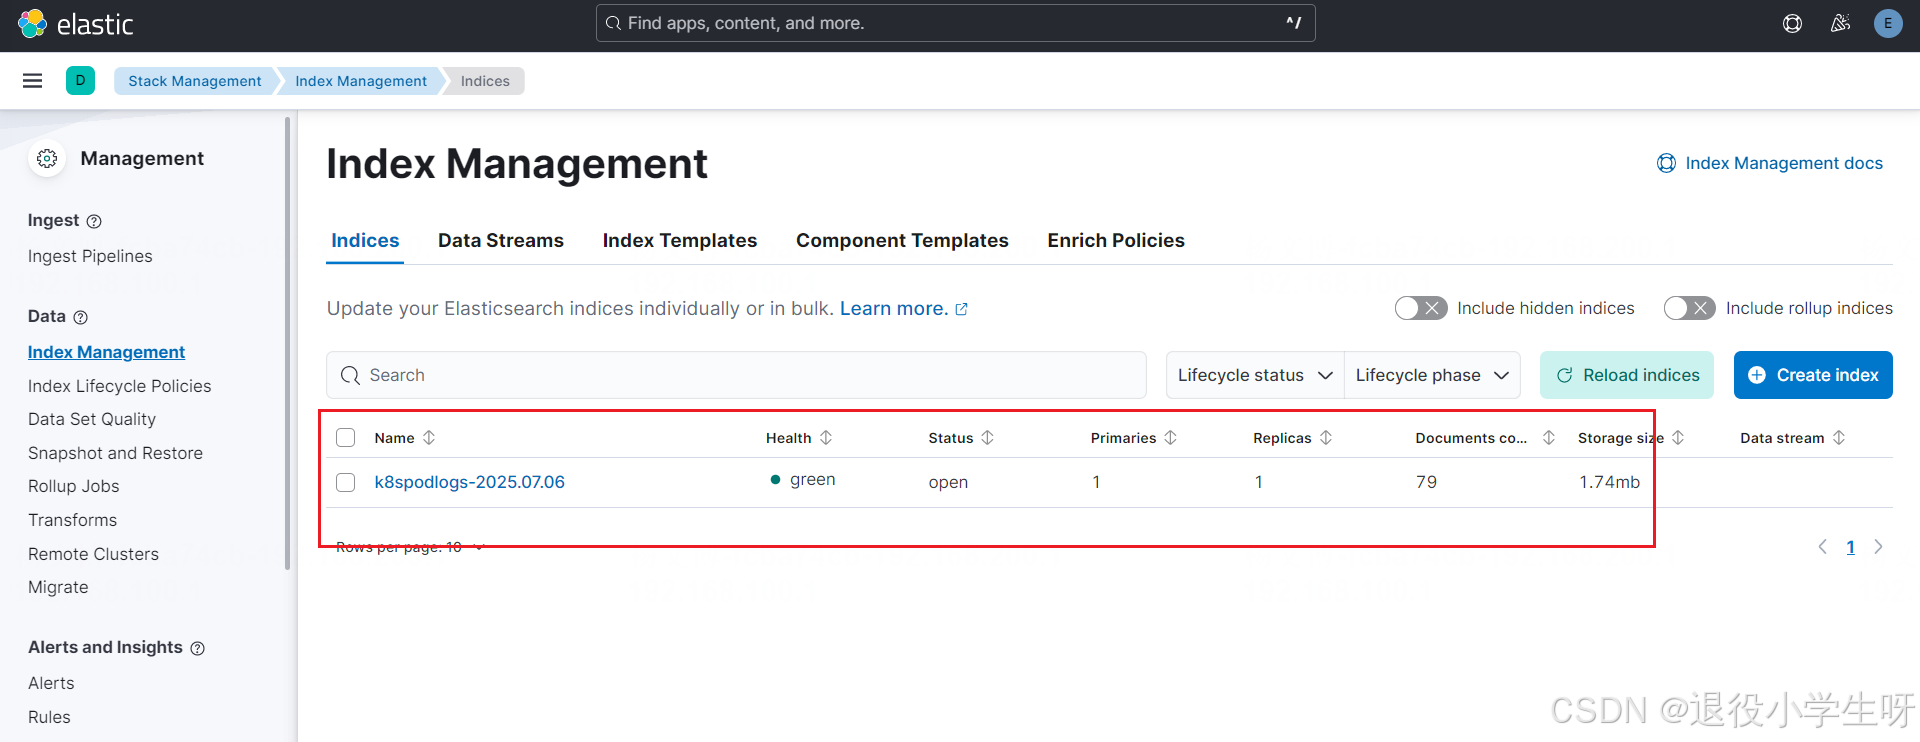This screenshot has height=742, width=1920.
Task: Open Ingest Pipelines in sidebar
Action: pyautogui.click(x=90, y=256)
